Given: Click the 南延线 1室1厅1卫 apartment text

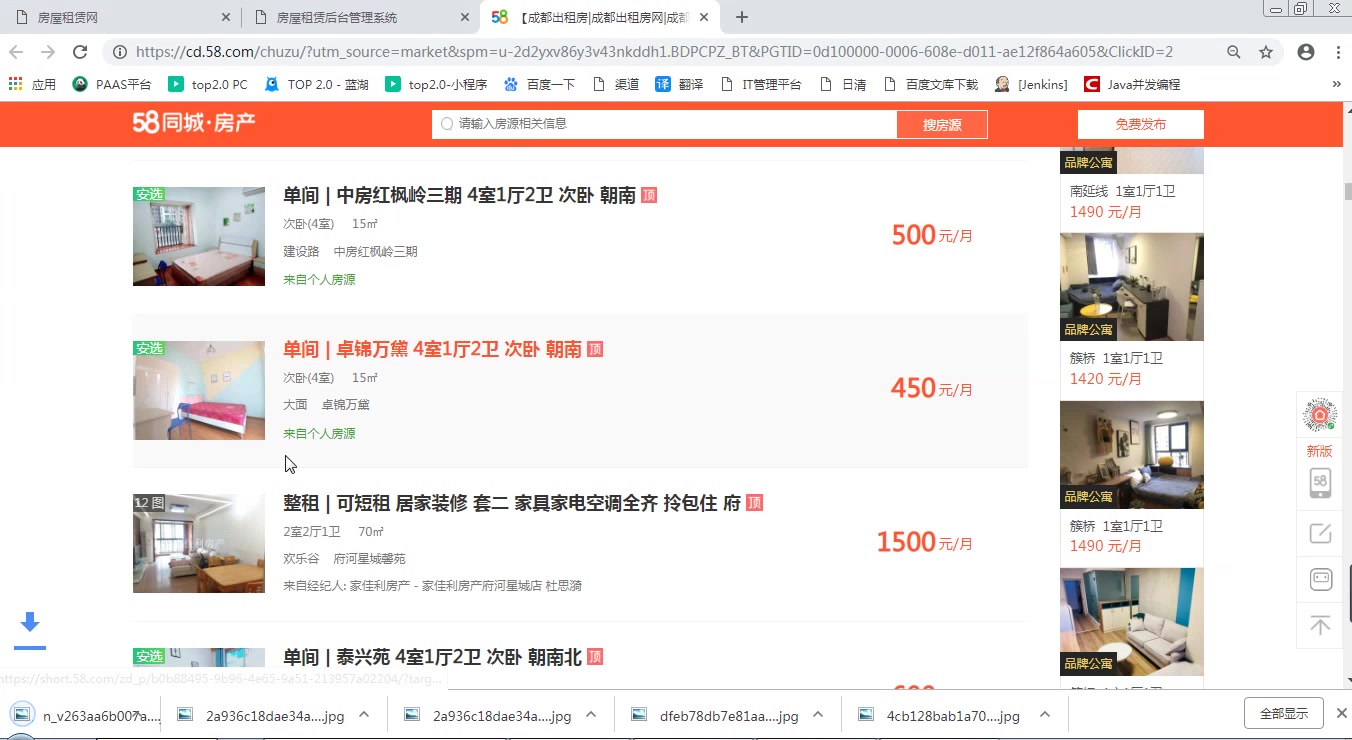Looking at the screenshot, I should (x=1122, y=191).
